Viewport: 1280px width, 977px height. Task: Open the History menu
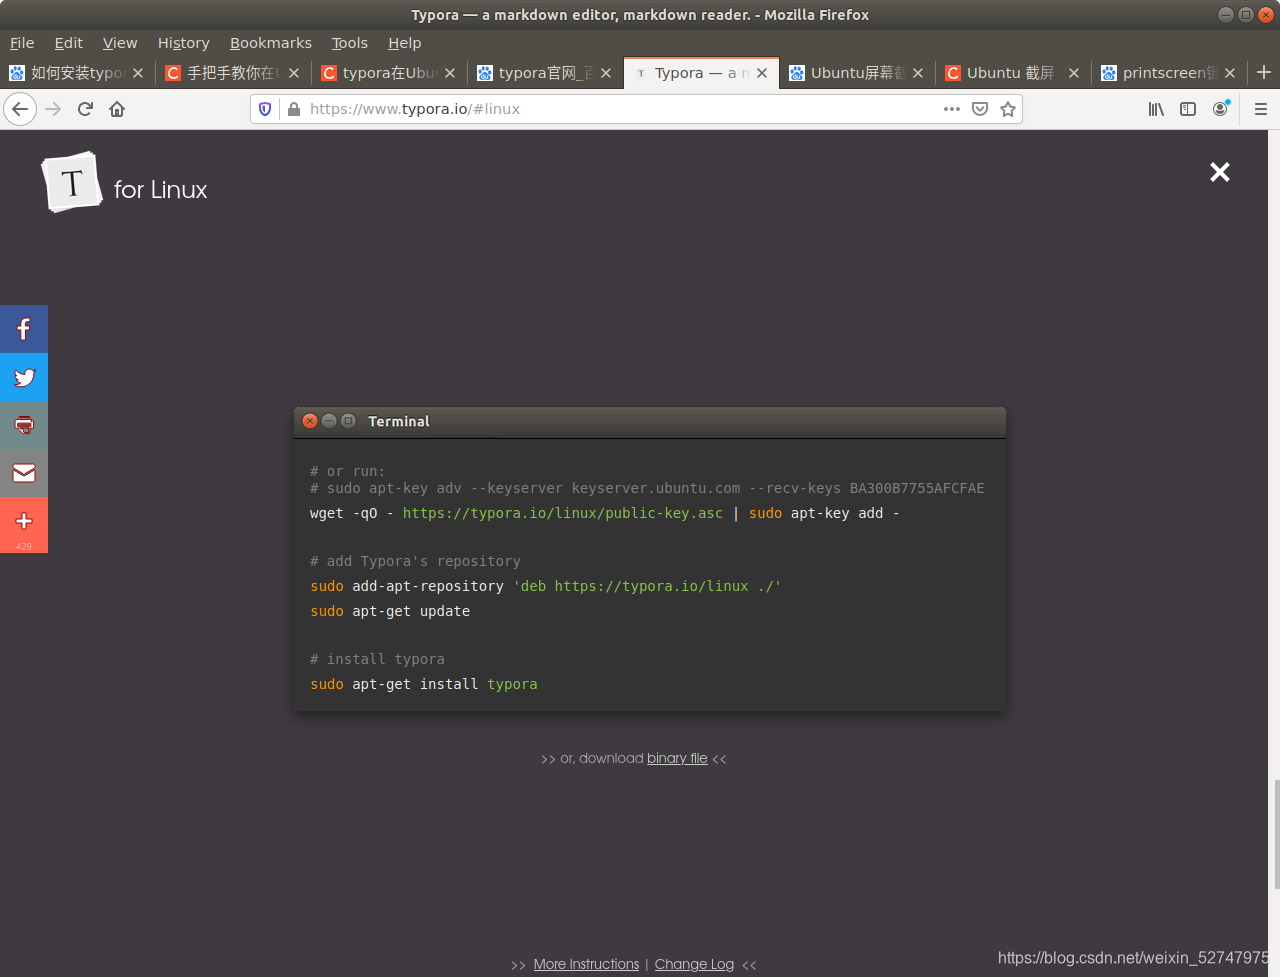183,43
